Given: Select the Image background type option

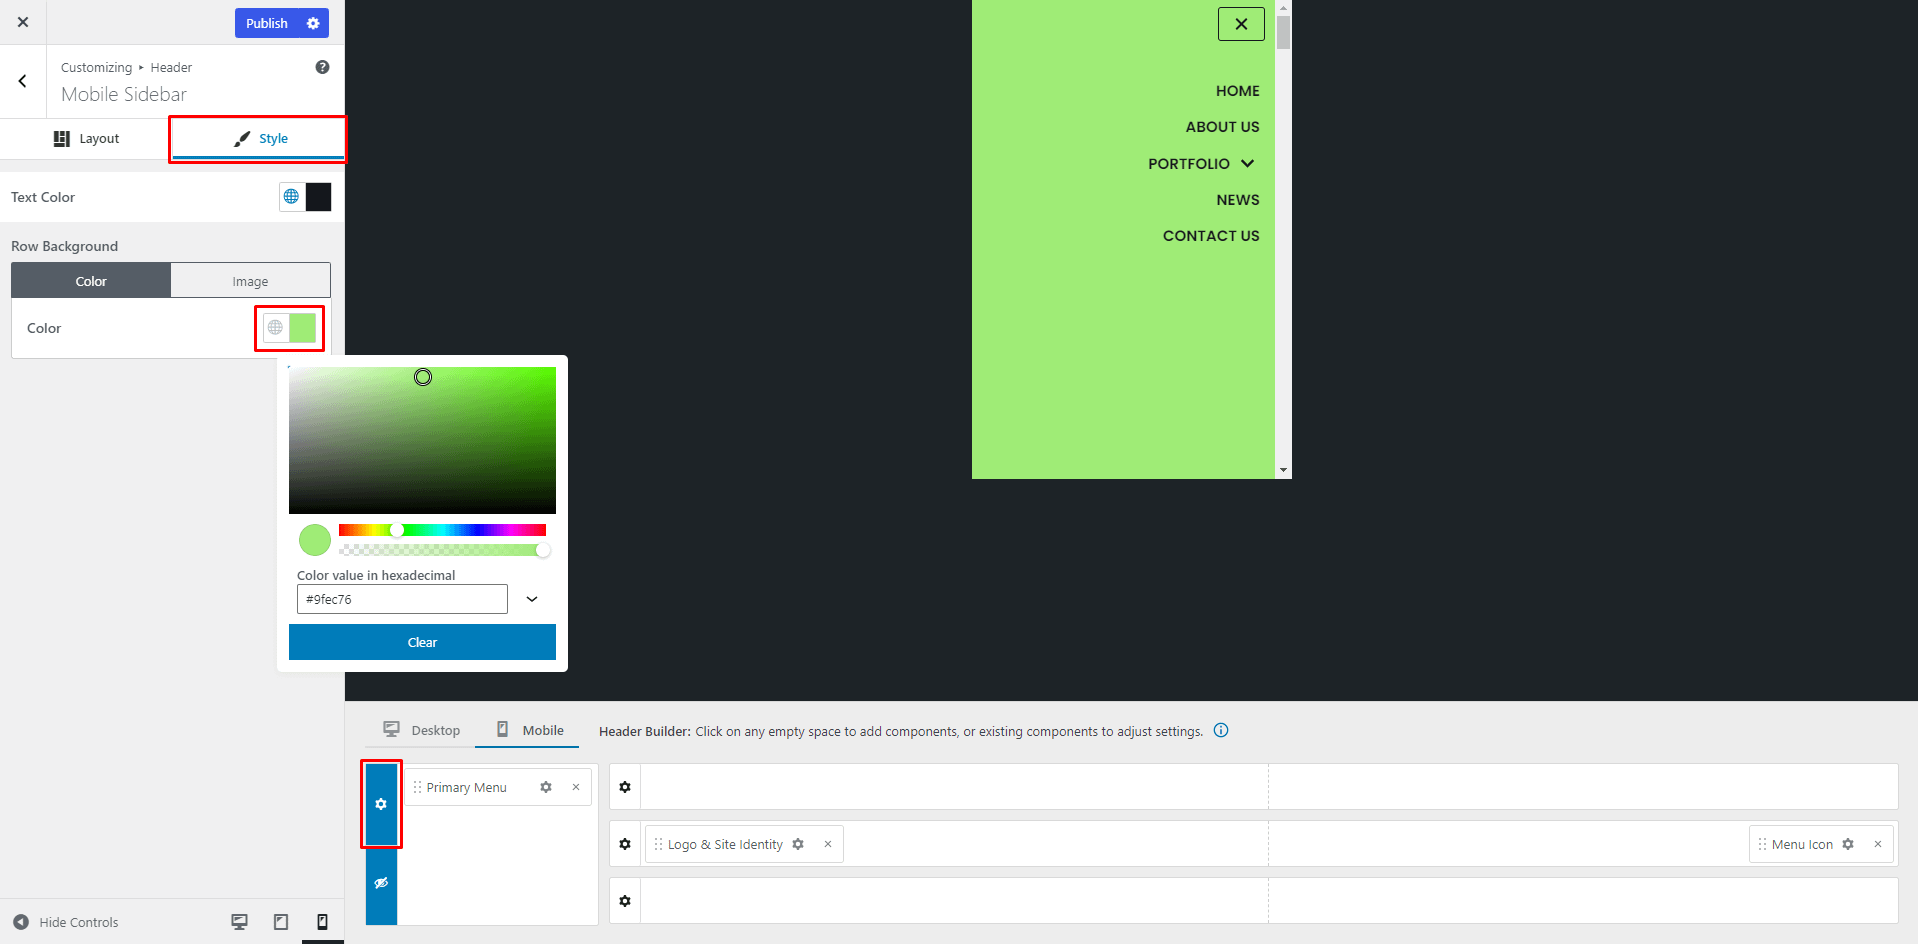Looking at the screenshot, I should coord(250,281).
